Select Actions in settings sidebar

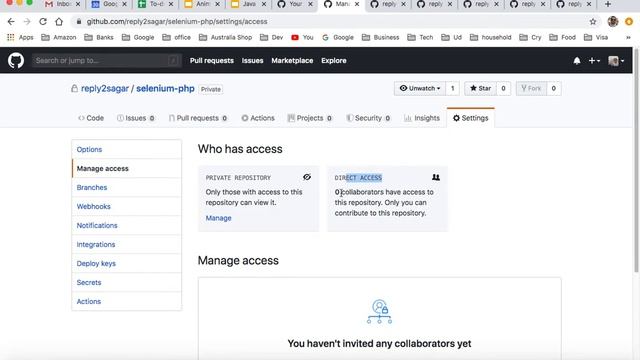coord(127,301)
